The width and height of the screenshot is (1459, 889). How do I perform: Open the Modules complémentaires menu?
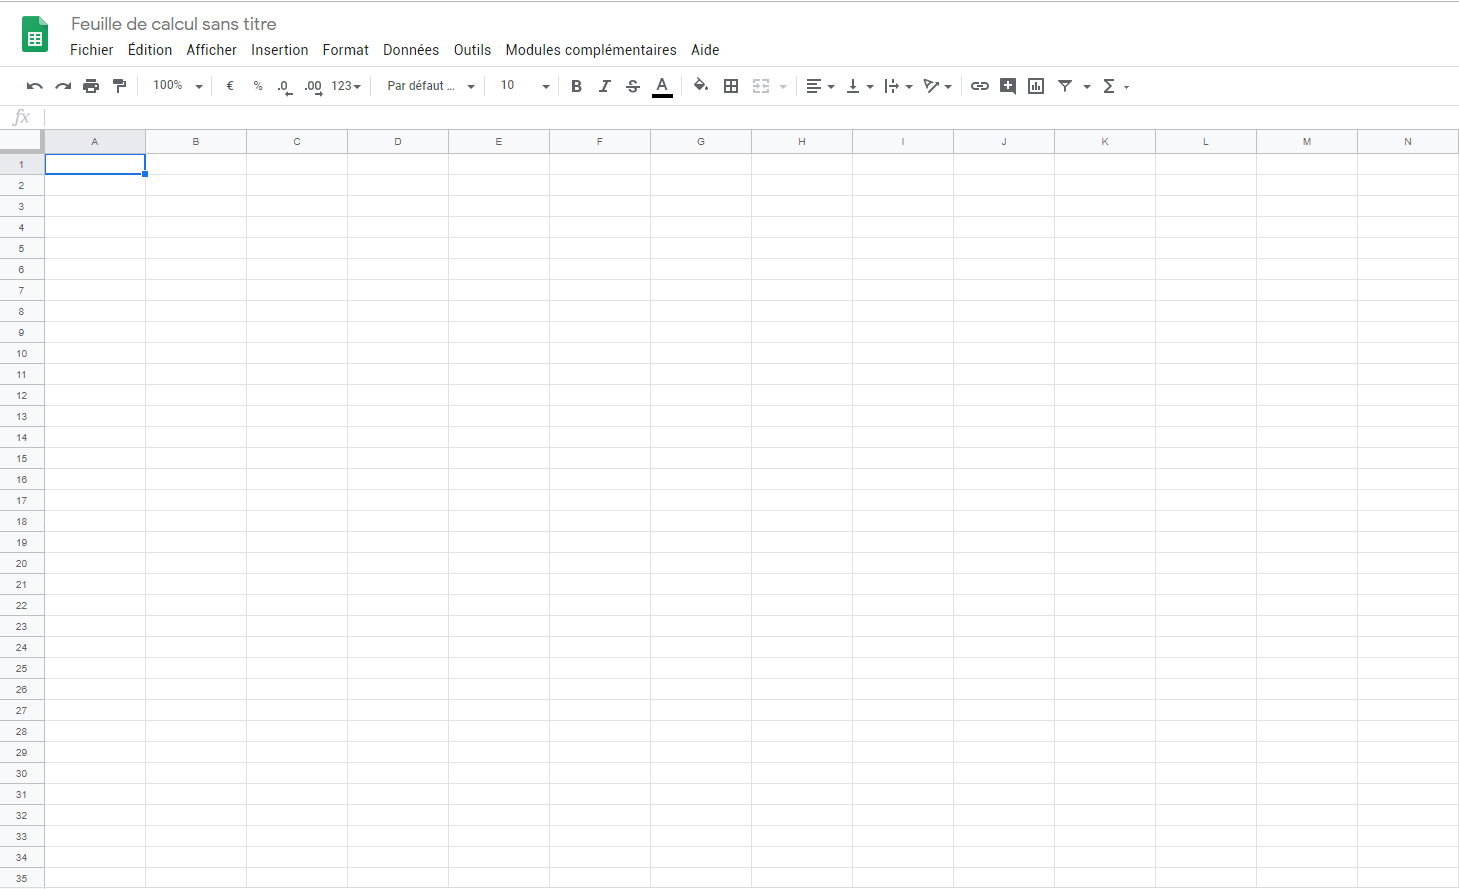coord(591,50)
